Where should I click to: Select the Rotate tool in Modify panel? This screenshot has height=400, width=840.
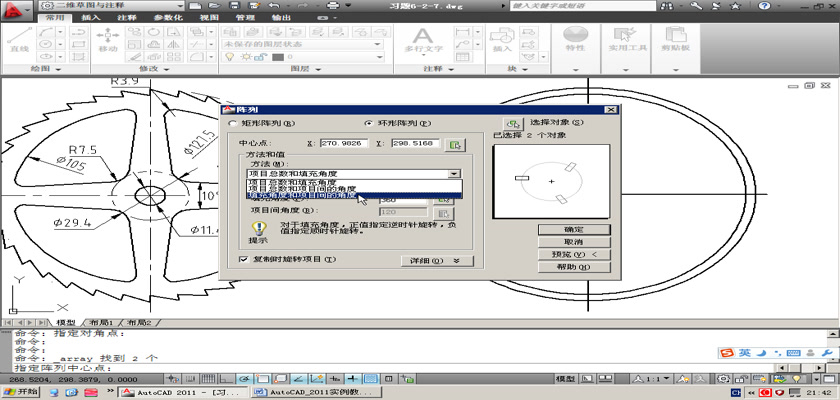[154, 32]
